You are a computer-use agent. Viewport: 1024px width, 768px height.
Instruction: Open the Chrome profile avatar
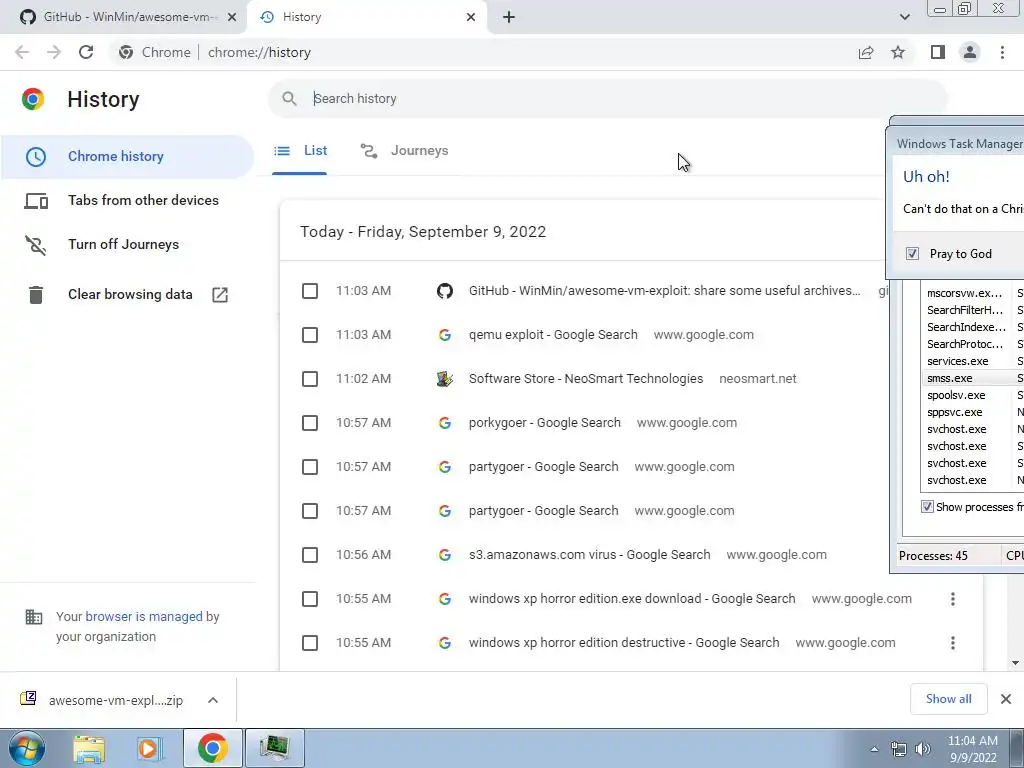(970, 52)
